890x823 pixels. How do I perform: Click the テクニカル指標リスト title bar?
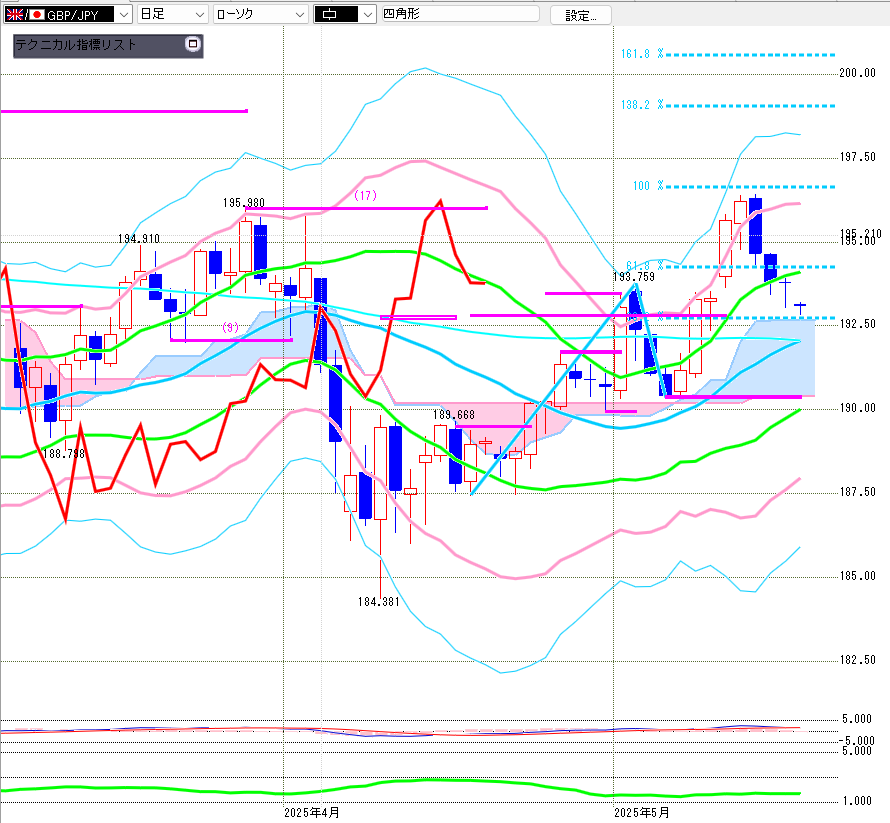point(108,46)
